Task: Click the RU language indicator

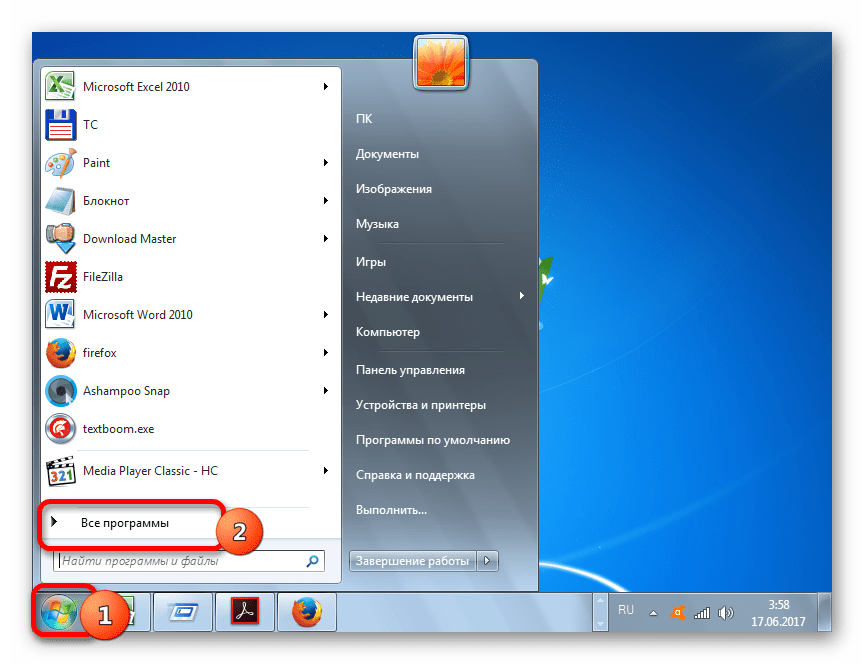Action: pos(626,610)
